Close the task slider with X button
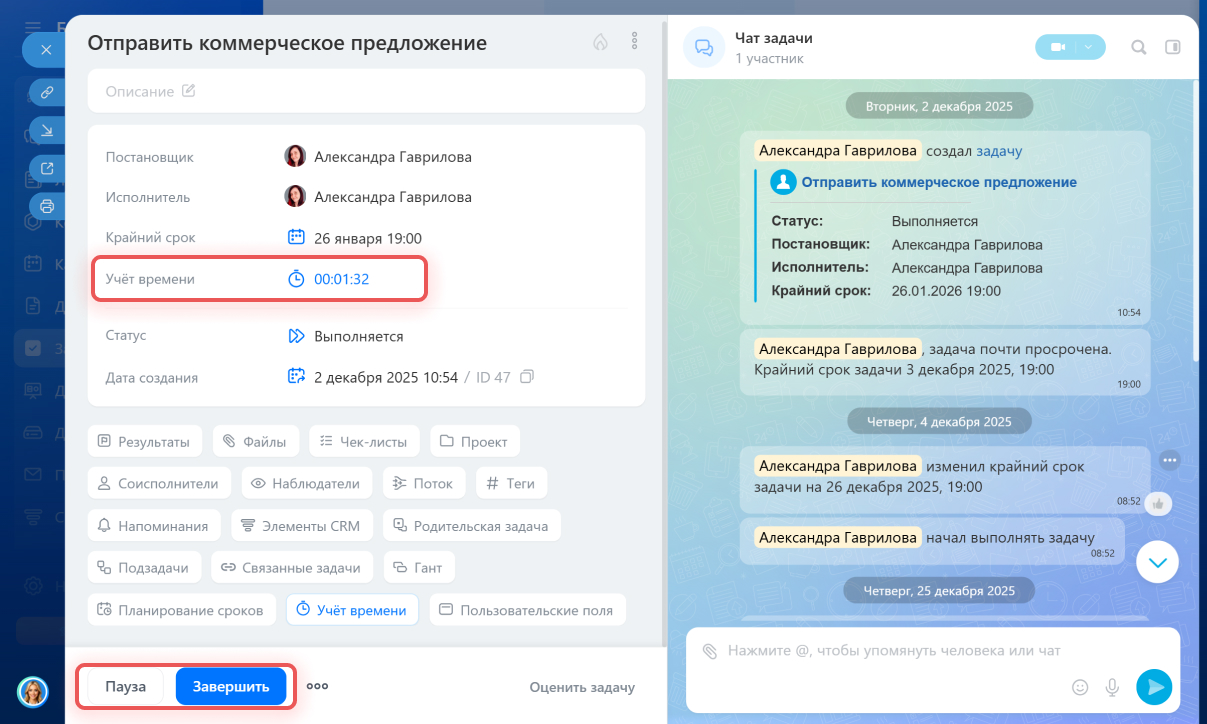 click(x=44, y=49)
